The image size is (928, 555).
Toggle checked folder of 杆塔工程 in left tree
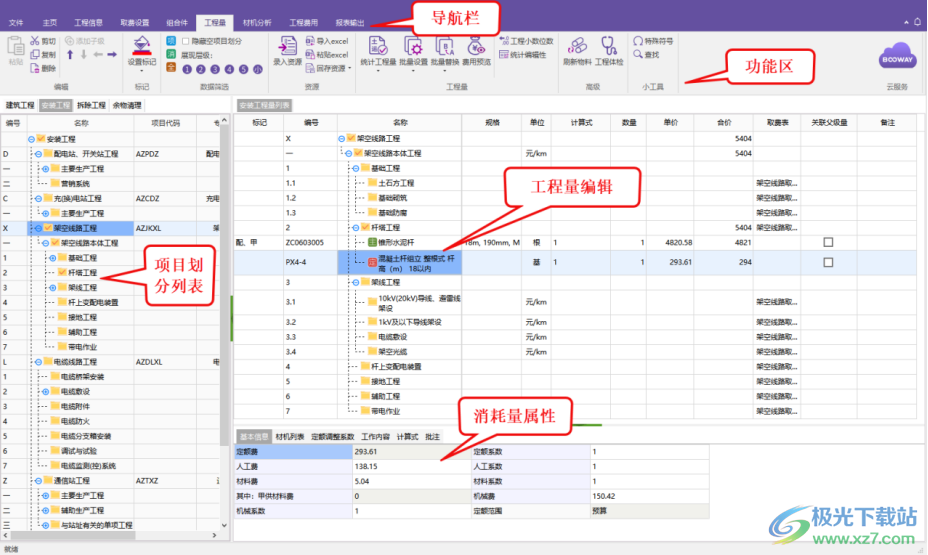pos(62,273)
